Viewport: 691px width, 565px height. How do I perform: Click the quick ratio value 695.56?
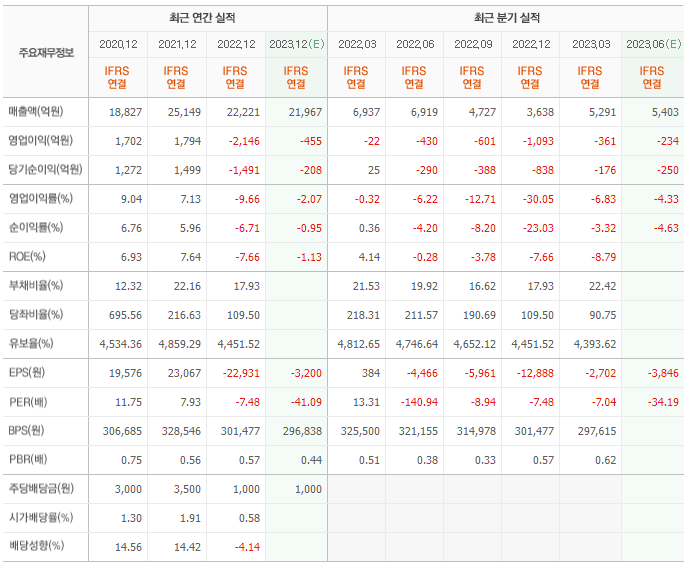point(126,315)
